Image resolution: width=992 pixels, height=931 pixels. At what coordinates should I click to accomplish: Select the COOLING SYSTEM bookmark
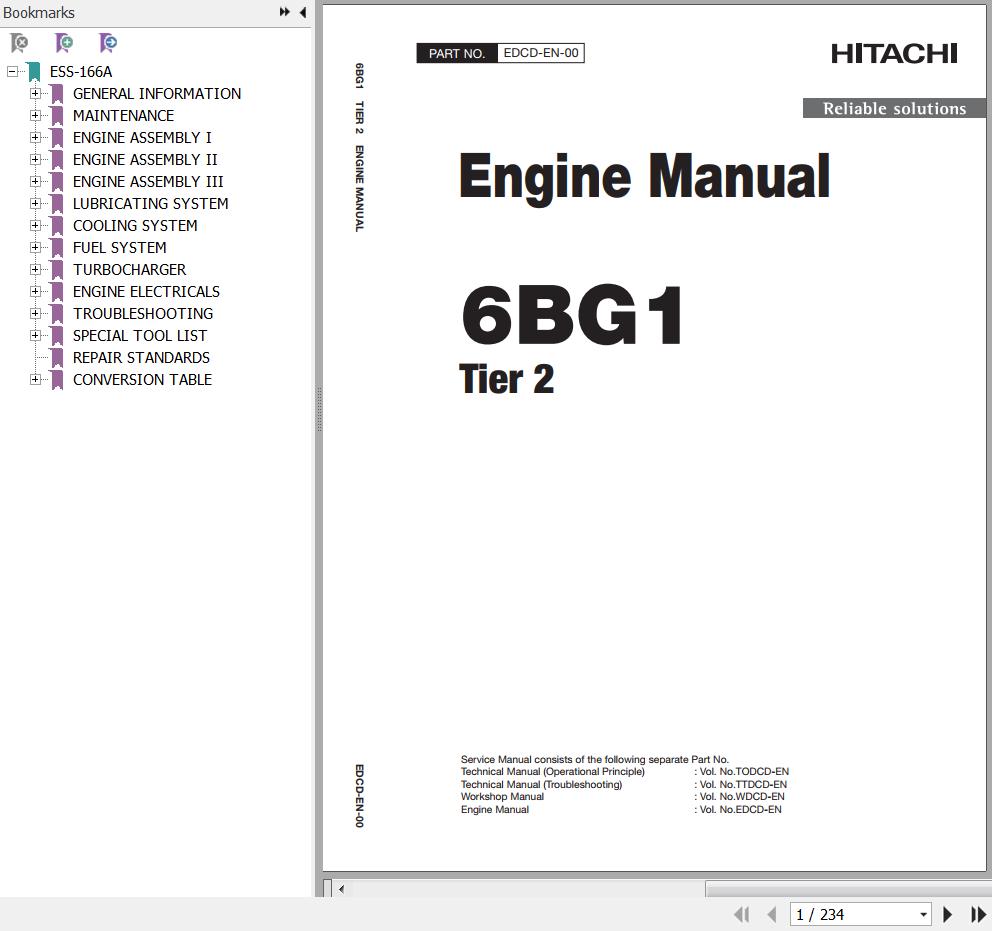(x=135, y=226)
